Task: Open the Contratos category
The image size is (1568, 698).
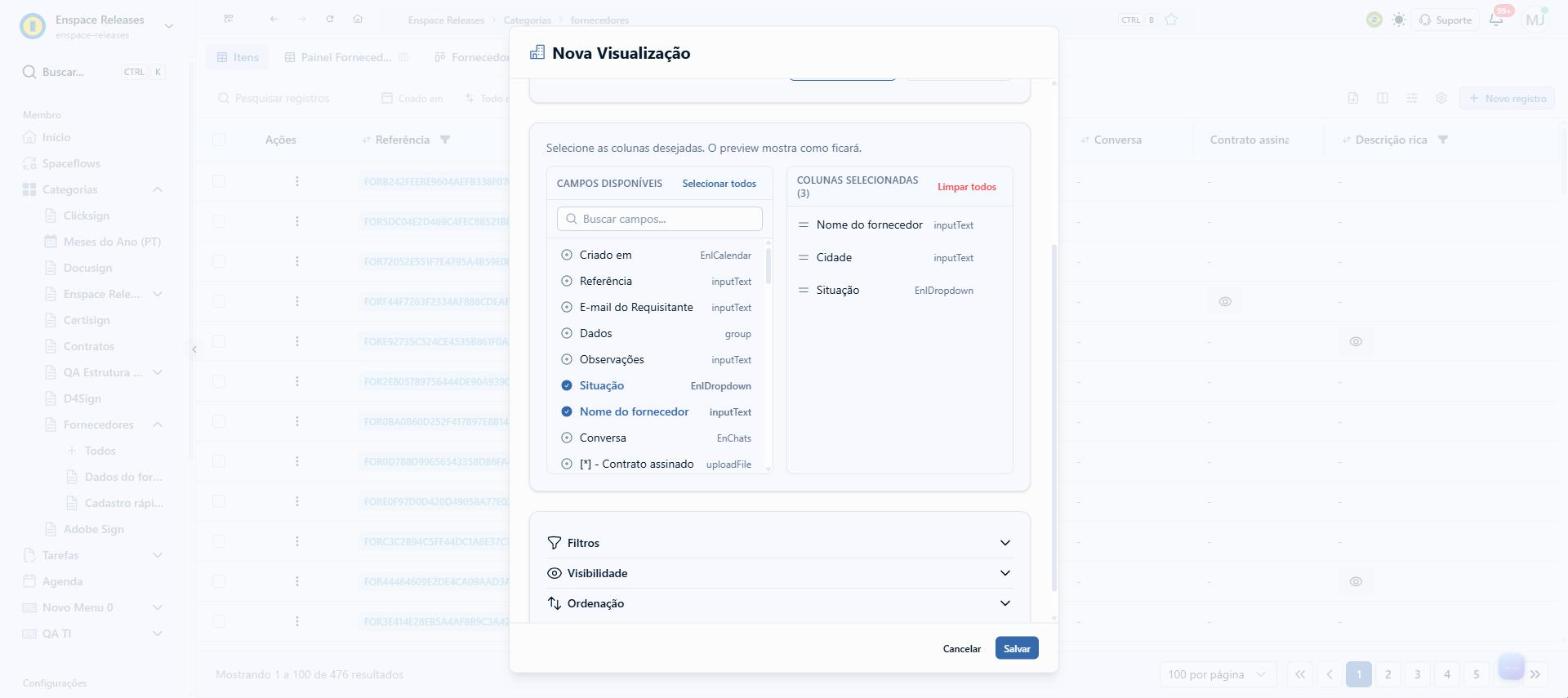Action: [88, 346]
